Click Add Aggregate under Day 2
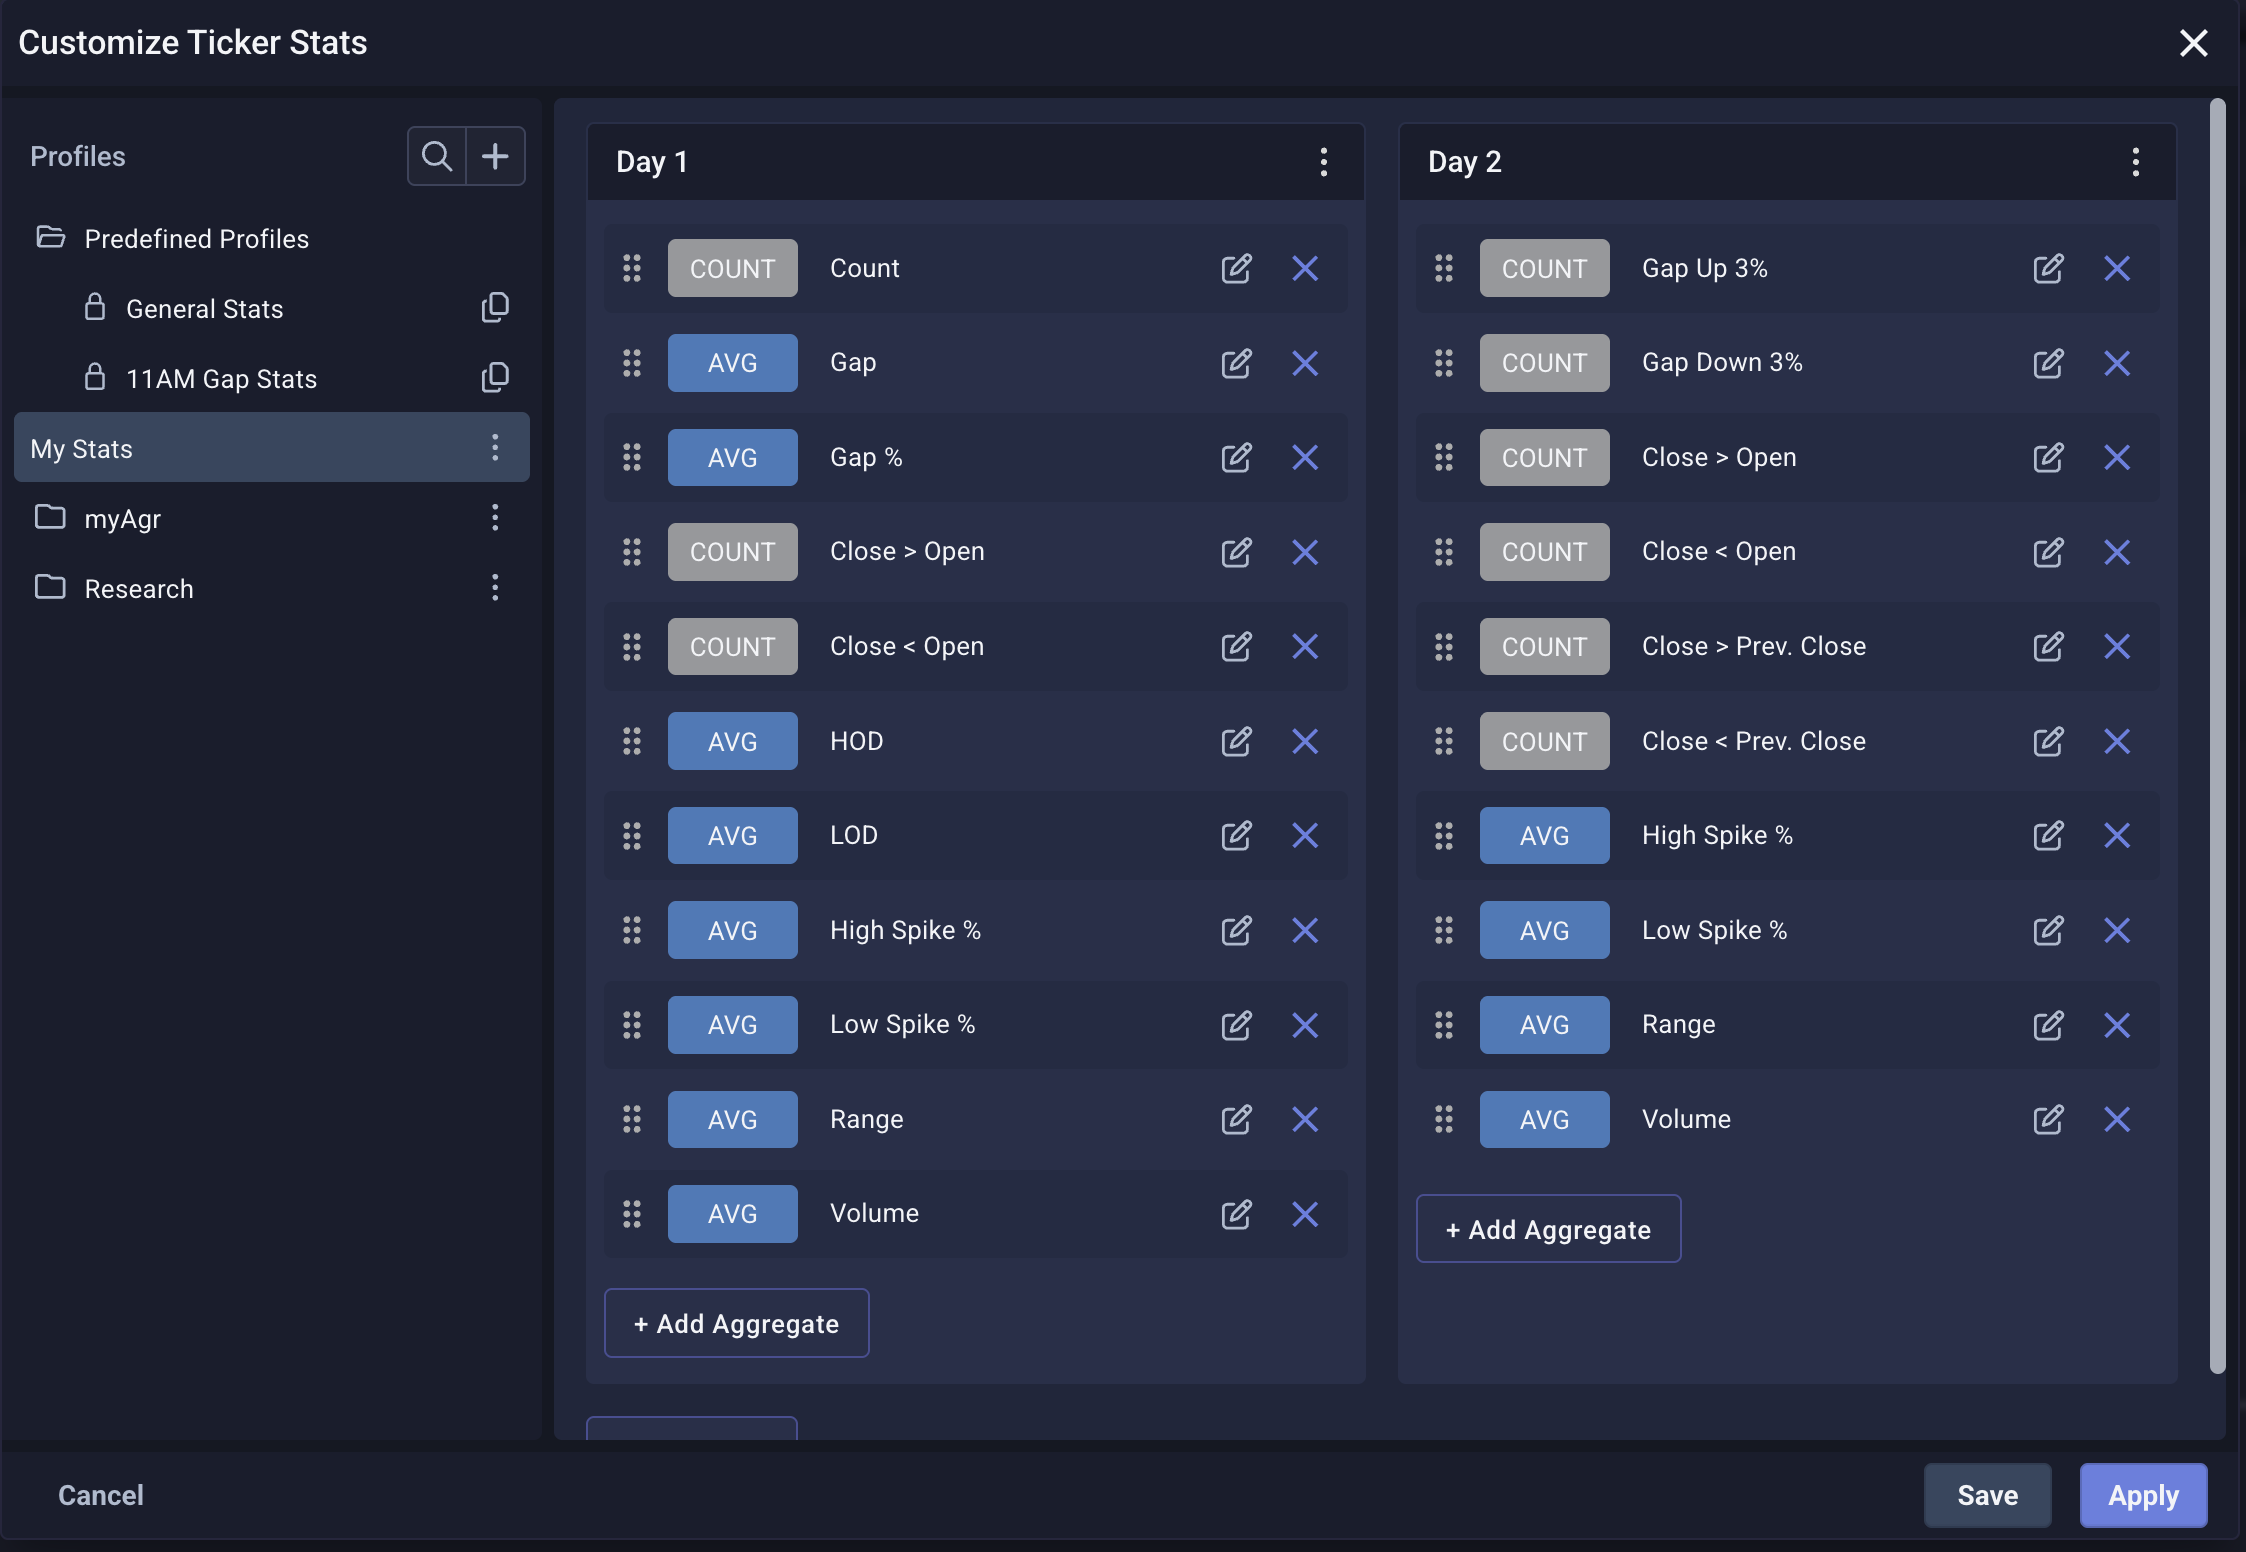The width and height of the screenshot is (2246, 1552). pyautogui.click(x=1548, y=1229)
